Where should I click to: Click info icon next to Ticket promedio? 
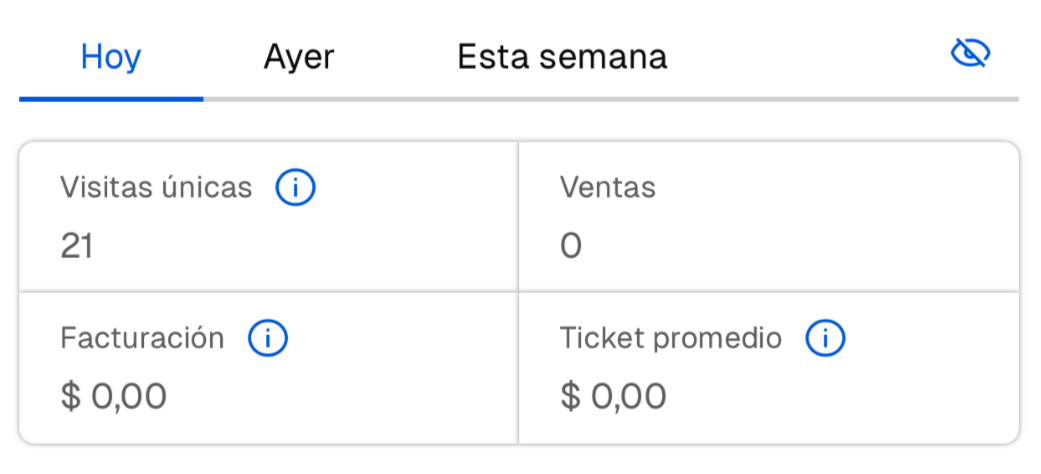click(x=826, y=339)
